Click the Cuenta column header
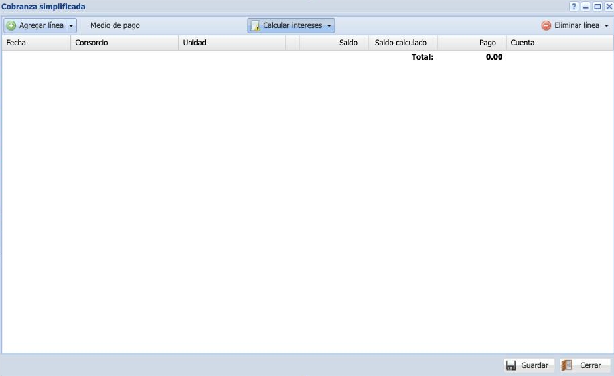The height and width of the screenshot is (376, 614). [x=560, y=42]
